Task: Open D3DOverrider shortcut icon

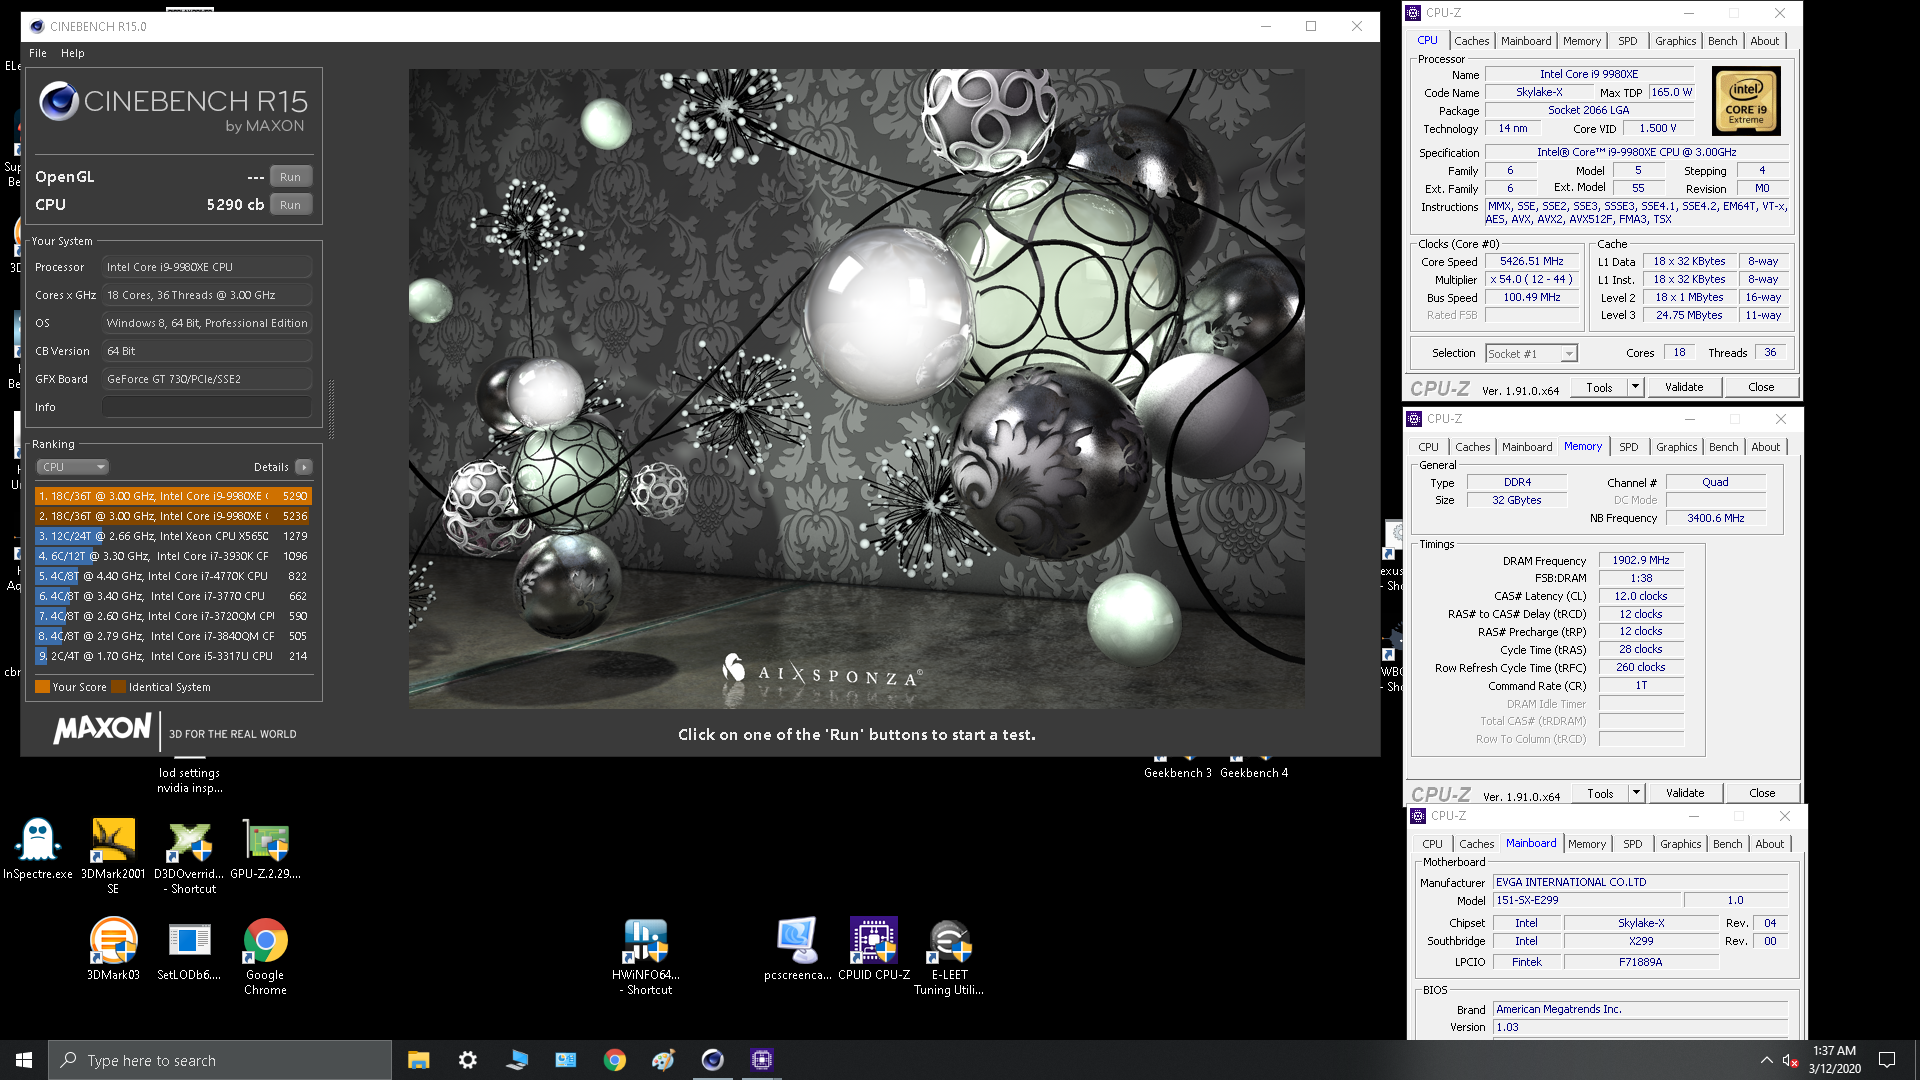Action: pyautogui.click(x=189, y=855)
